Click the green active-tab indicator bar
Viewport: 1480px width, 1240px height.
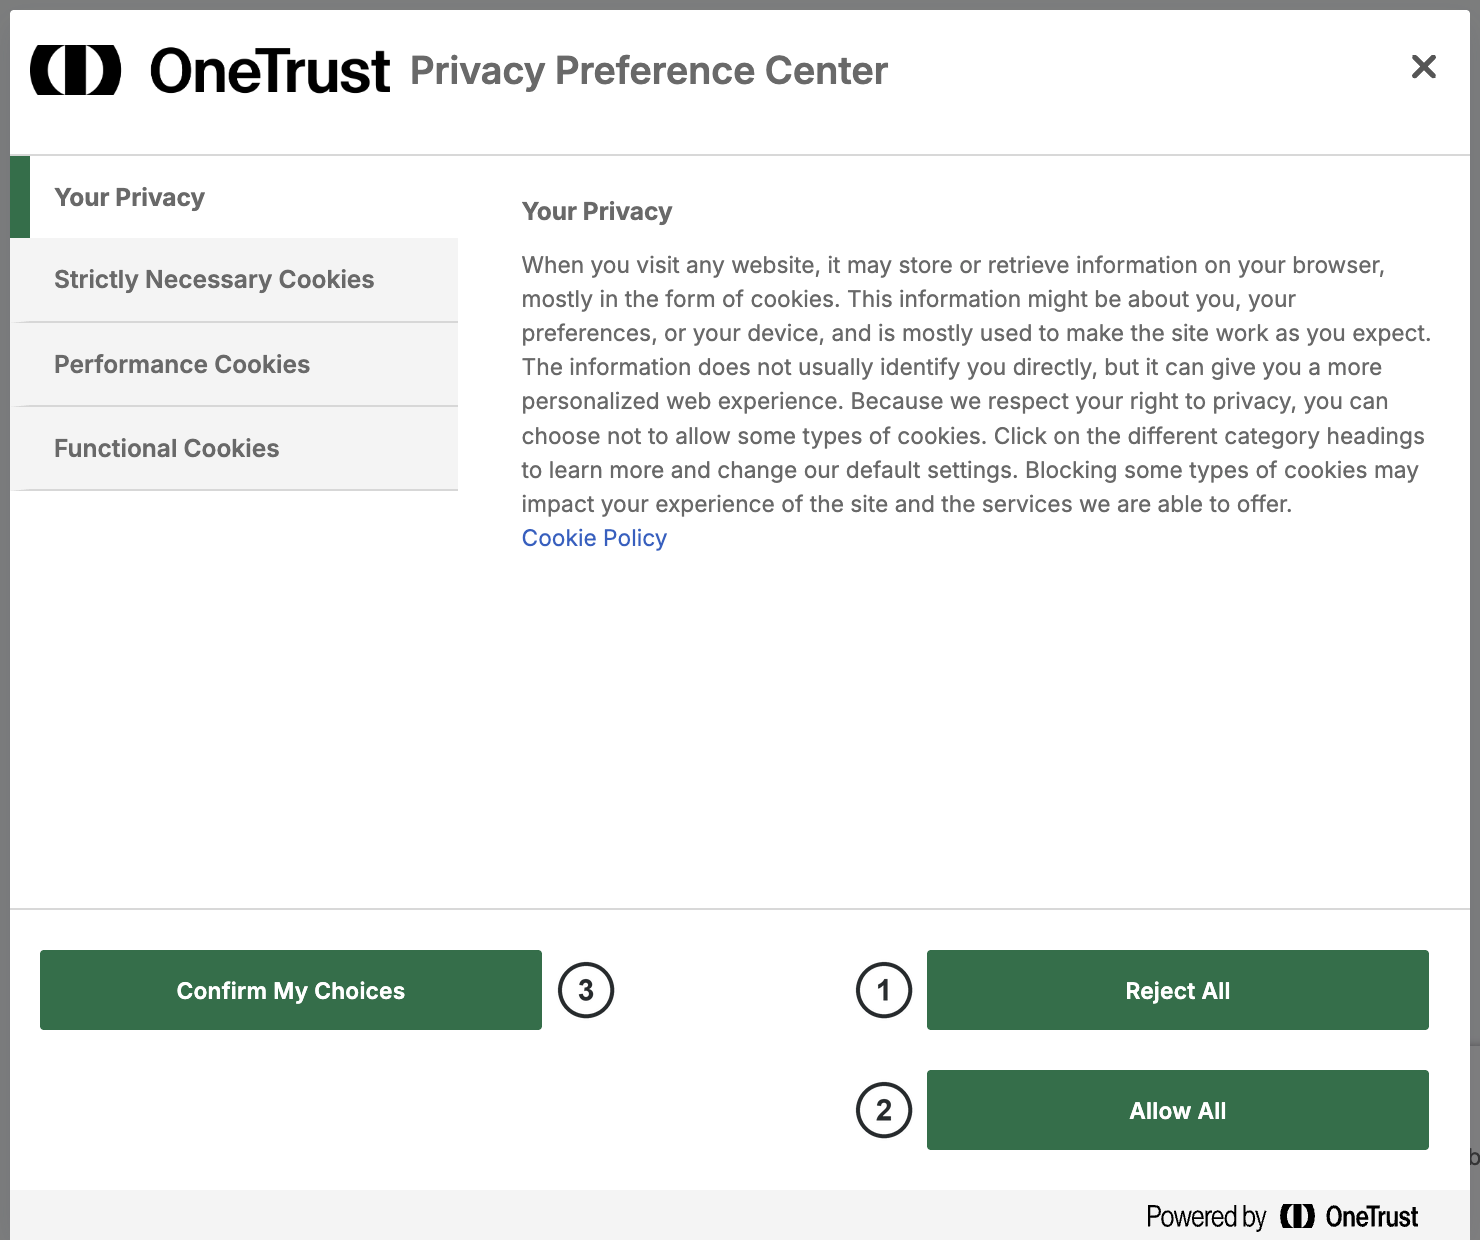click(x=20, y=197)
